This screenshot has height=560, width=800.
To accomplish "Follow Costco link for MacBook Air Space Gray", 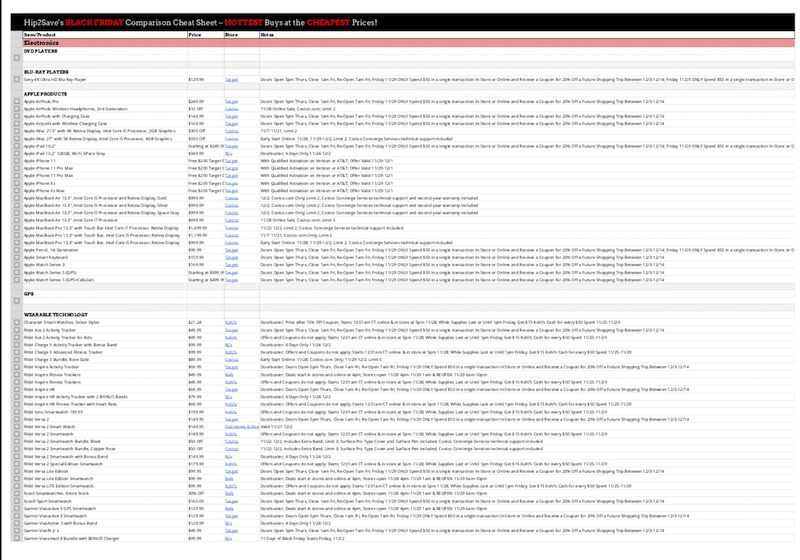I will pos(232,213).
